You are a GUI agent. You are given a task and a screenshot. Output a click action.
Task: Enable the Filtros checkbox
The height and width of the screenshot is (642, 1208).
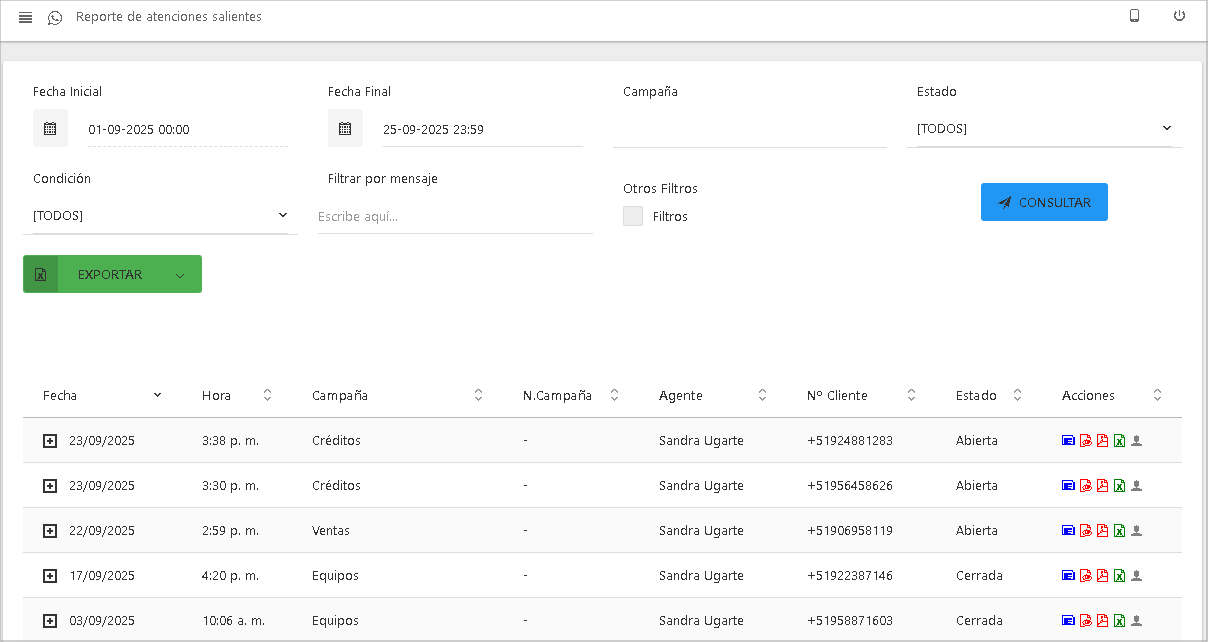[633, 216]
